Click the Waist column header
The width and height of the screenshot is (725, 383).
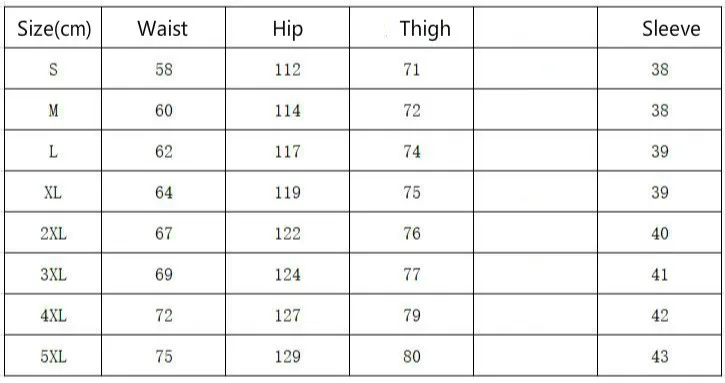162,29
